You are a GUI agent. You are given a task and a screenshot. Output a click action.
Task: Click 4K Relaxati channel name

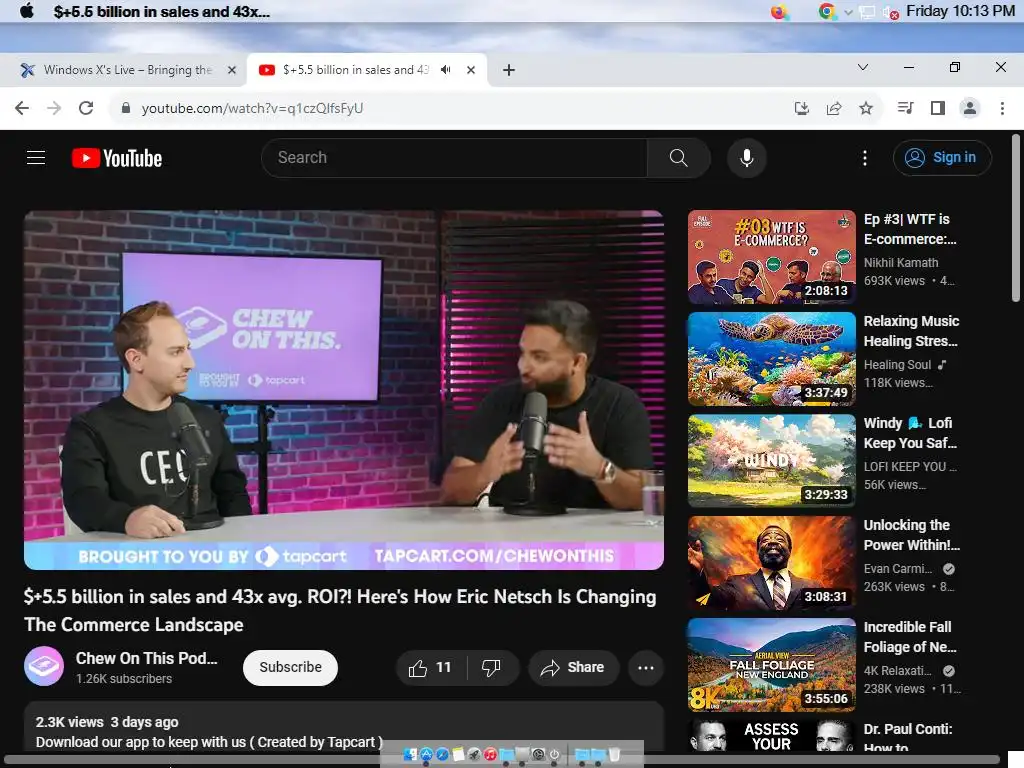point(898,671)
